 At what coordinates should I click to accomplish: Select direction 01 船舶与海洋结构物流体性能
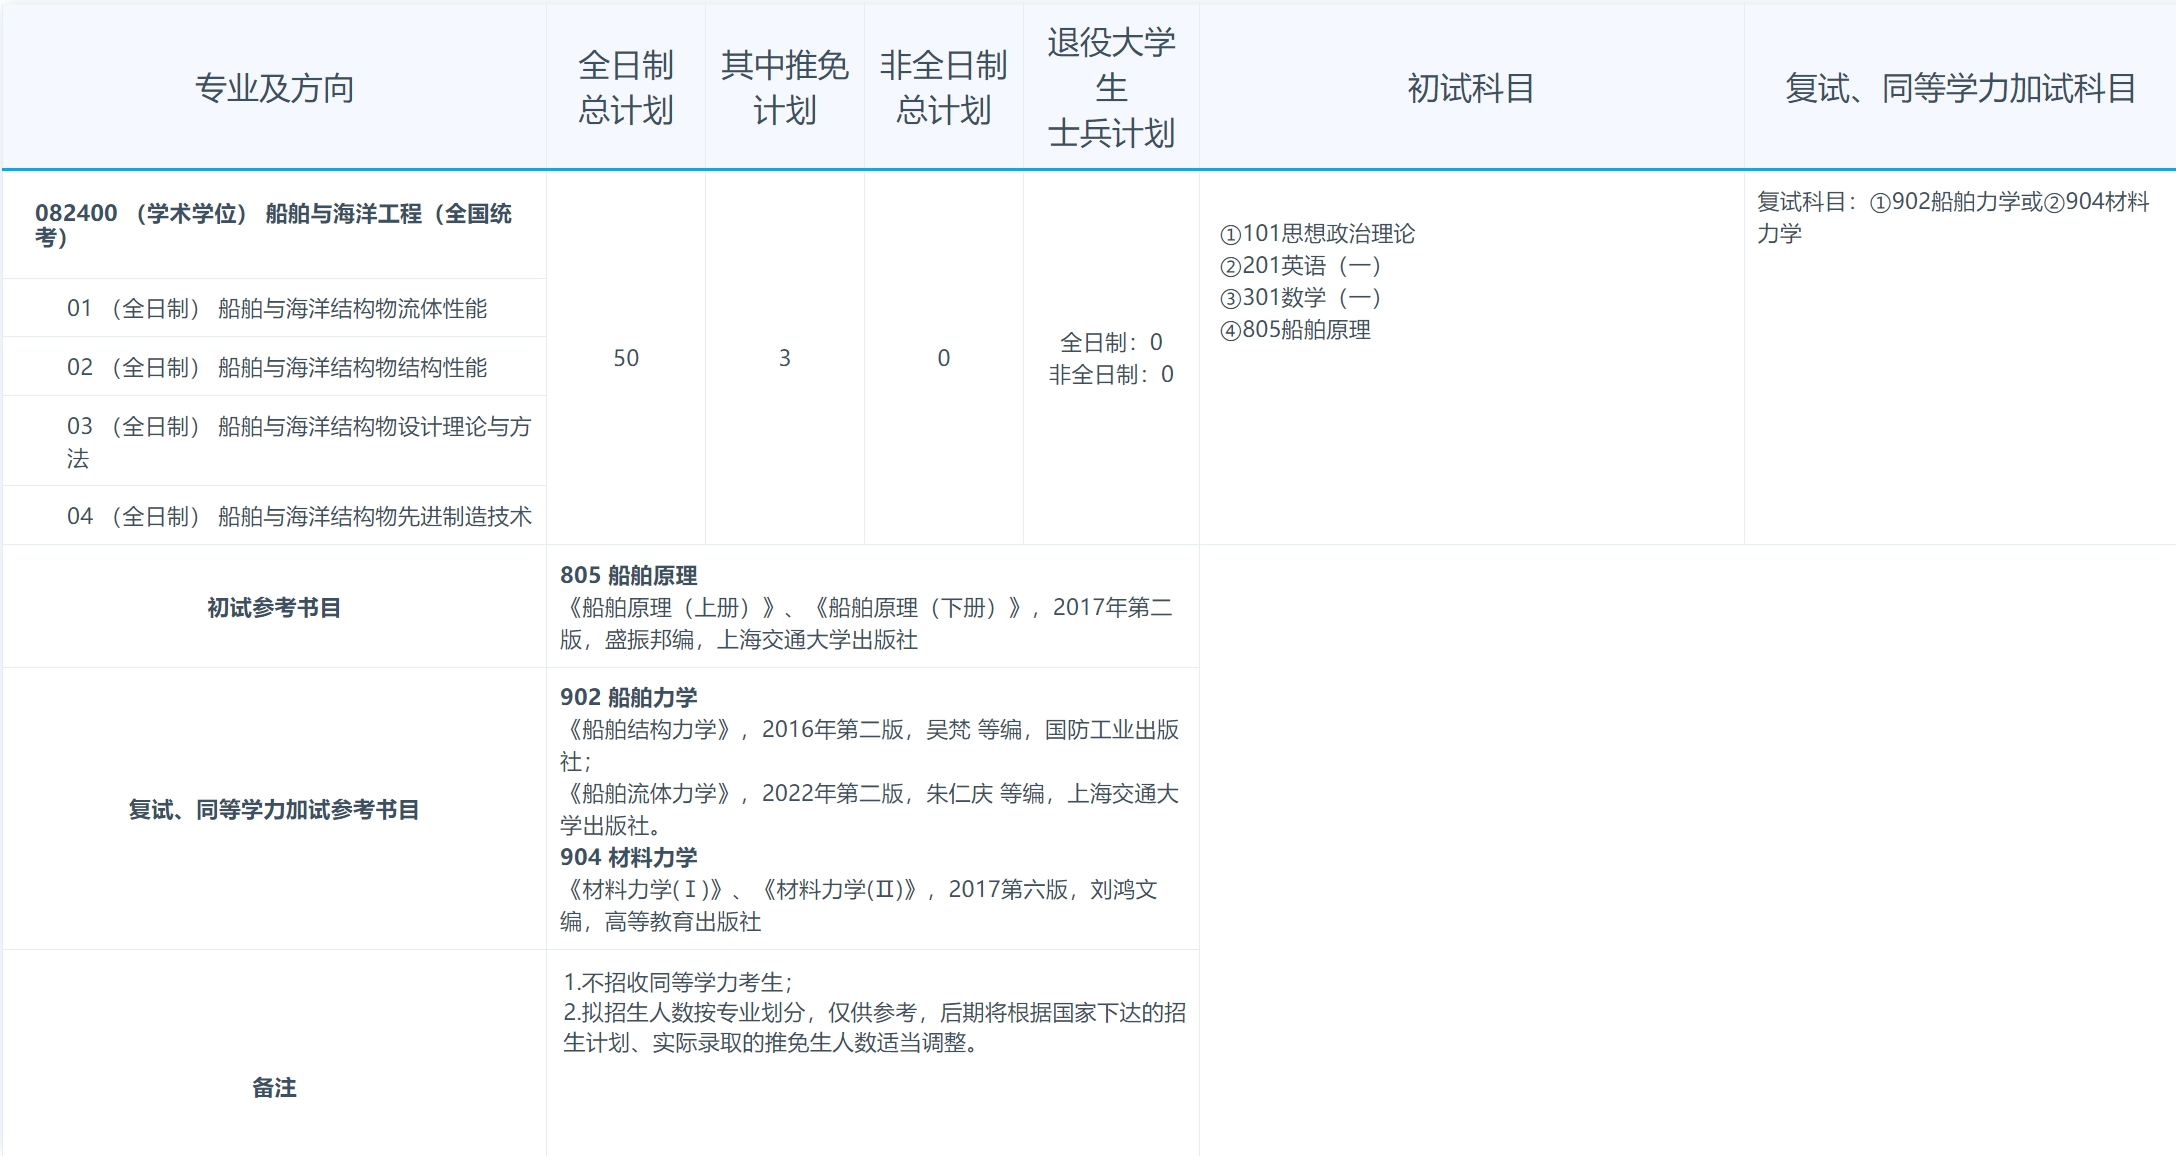(277, 308)
